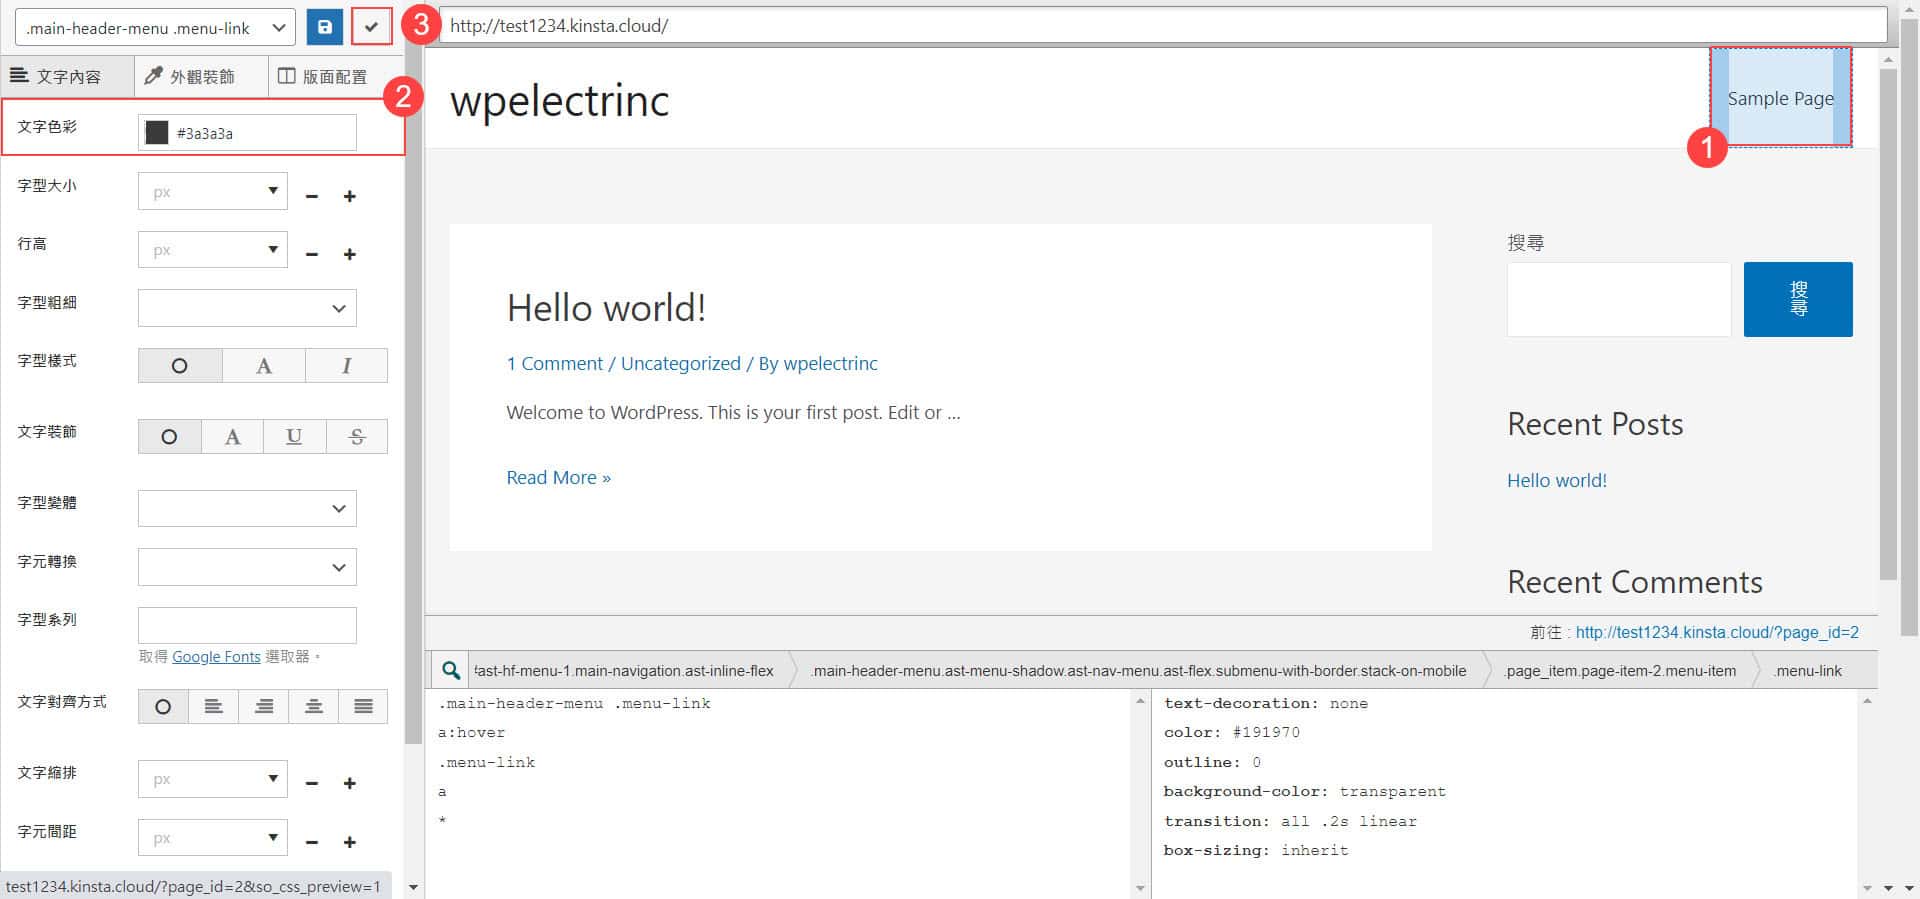Apply underline text decoration

point(294,437)
